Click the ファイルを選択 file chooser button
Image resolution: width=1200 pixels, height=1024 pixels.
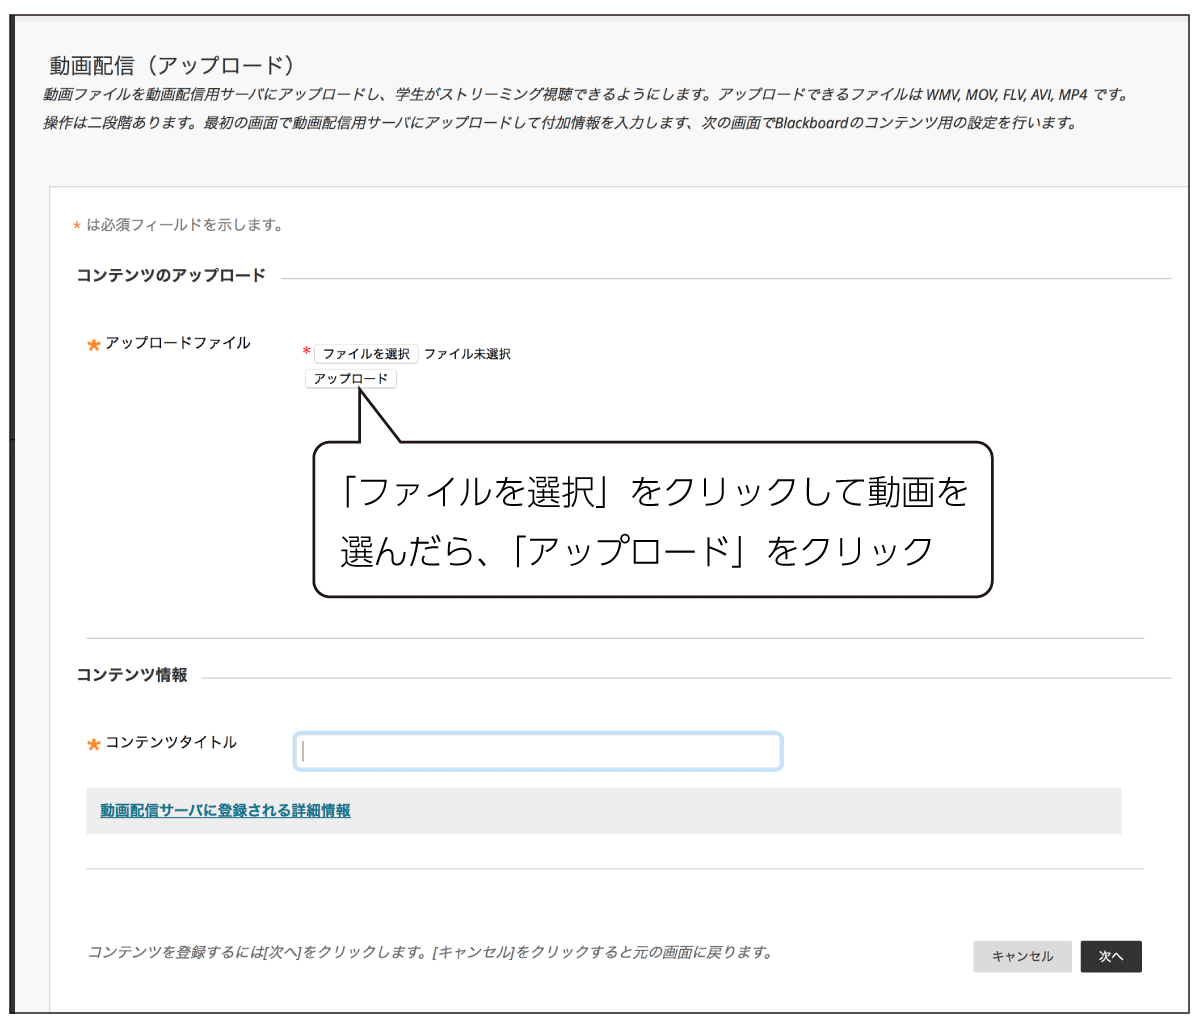366,354
